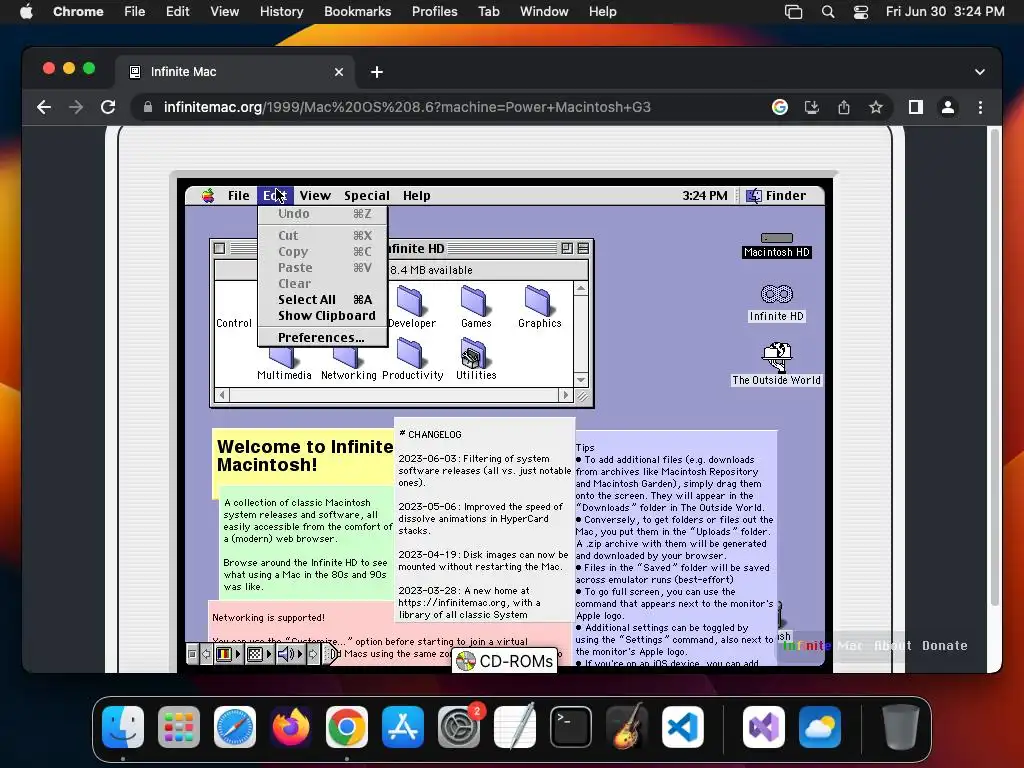Collapse control strip using end tab
The image size is (1024, 768).
click(x=330, y=654)
